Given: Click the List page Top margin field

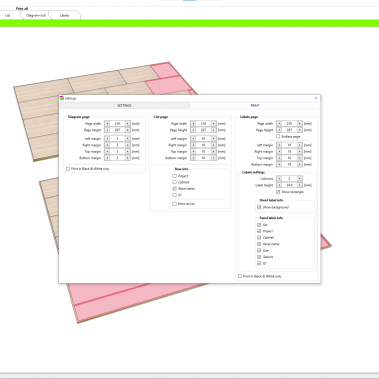Looking at the screenshot, I should pyautogui.click(x=203, y=152).
